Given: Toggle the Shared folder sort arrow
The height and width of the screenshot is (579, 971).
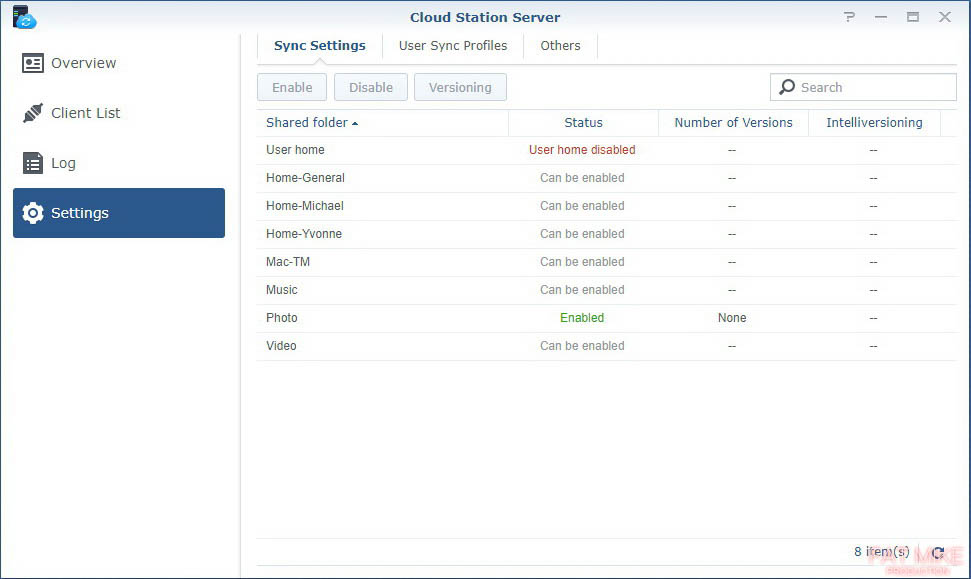Looking at the screenshot, I should pos(355,124).
